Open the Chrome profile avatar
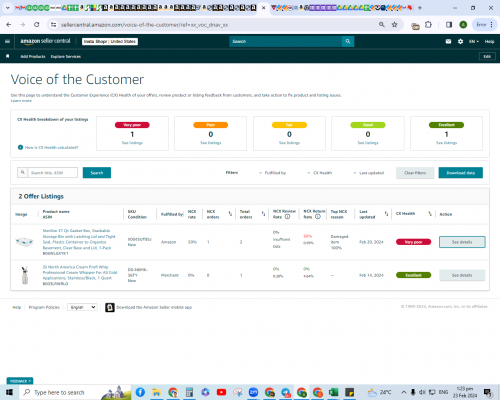 463,25
